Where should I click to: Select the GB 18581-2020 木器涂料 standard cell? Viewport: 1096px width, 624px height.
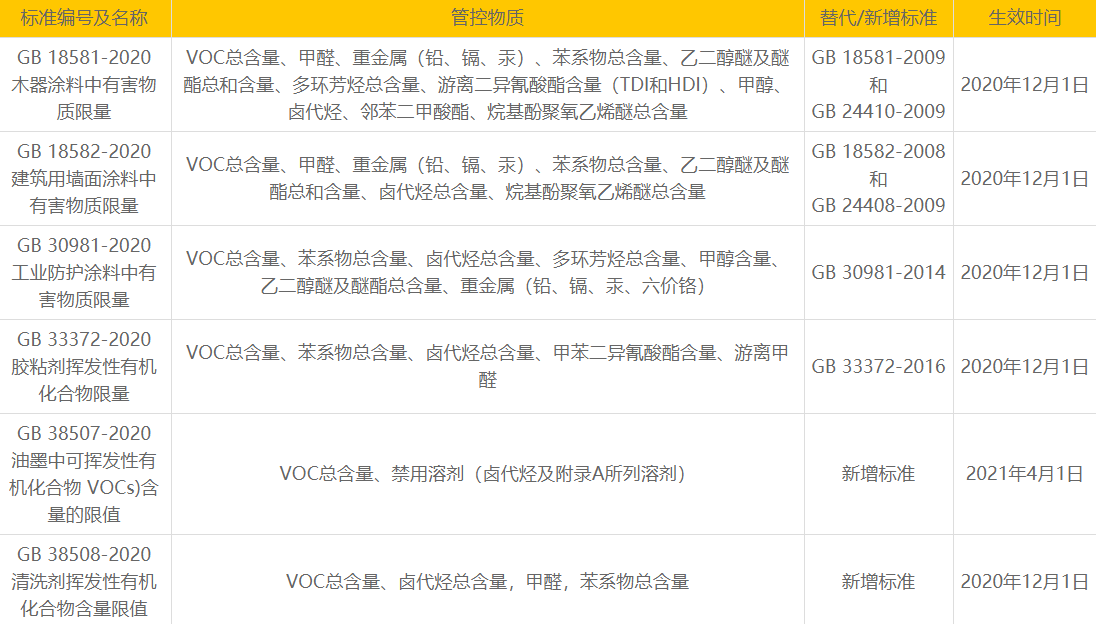[84, 85]
